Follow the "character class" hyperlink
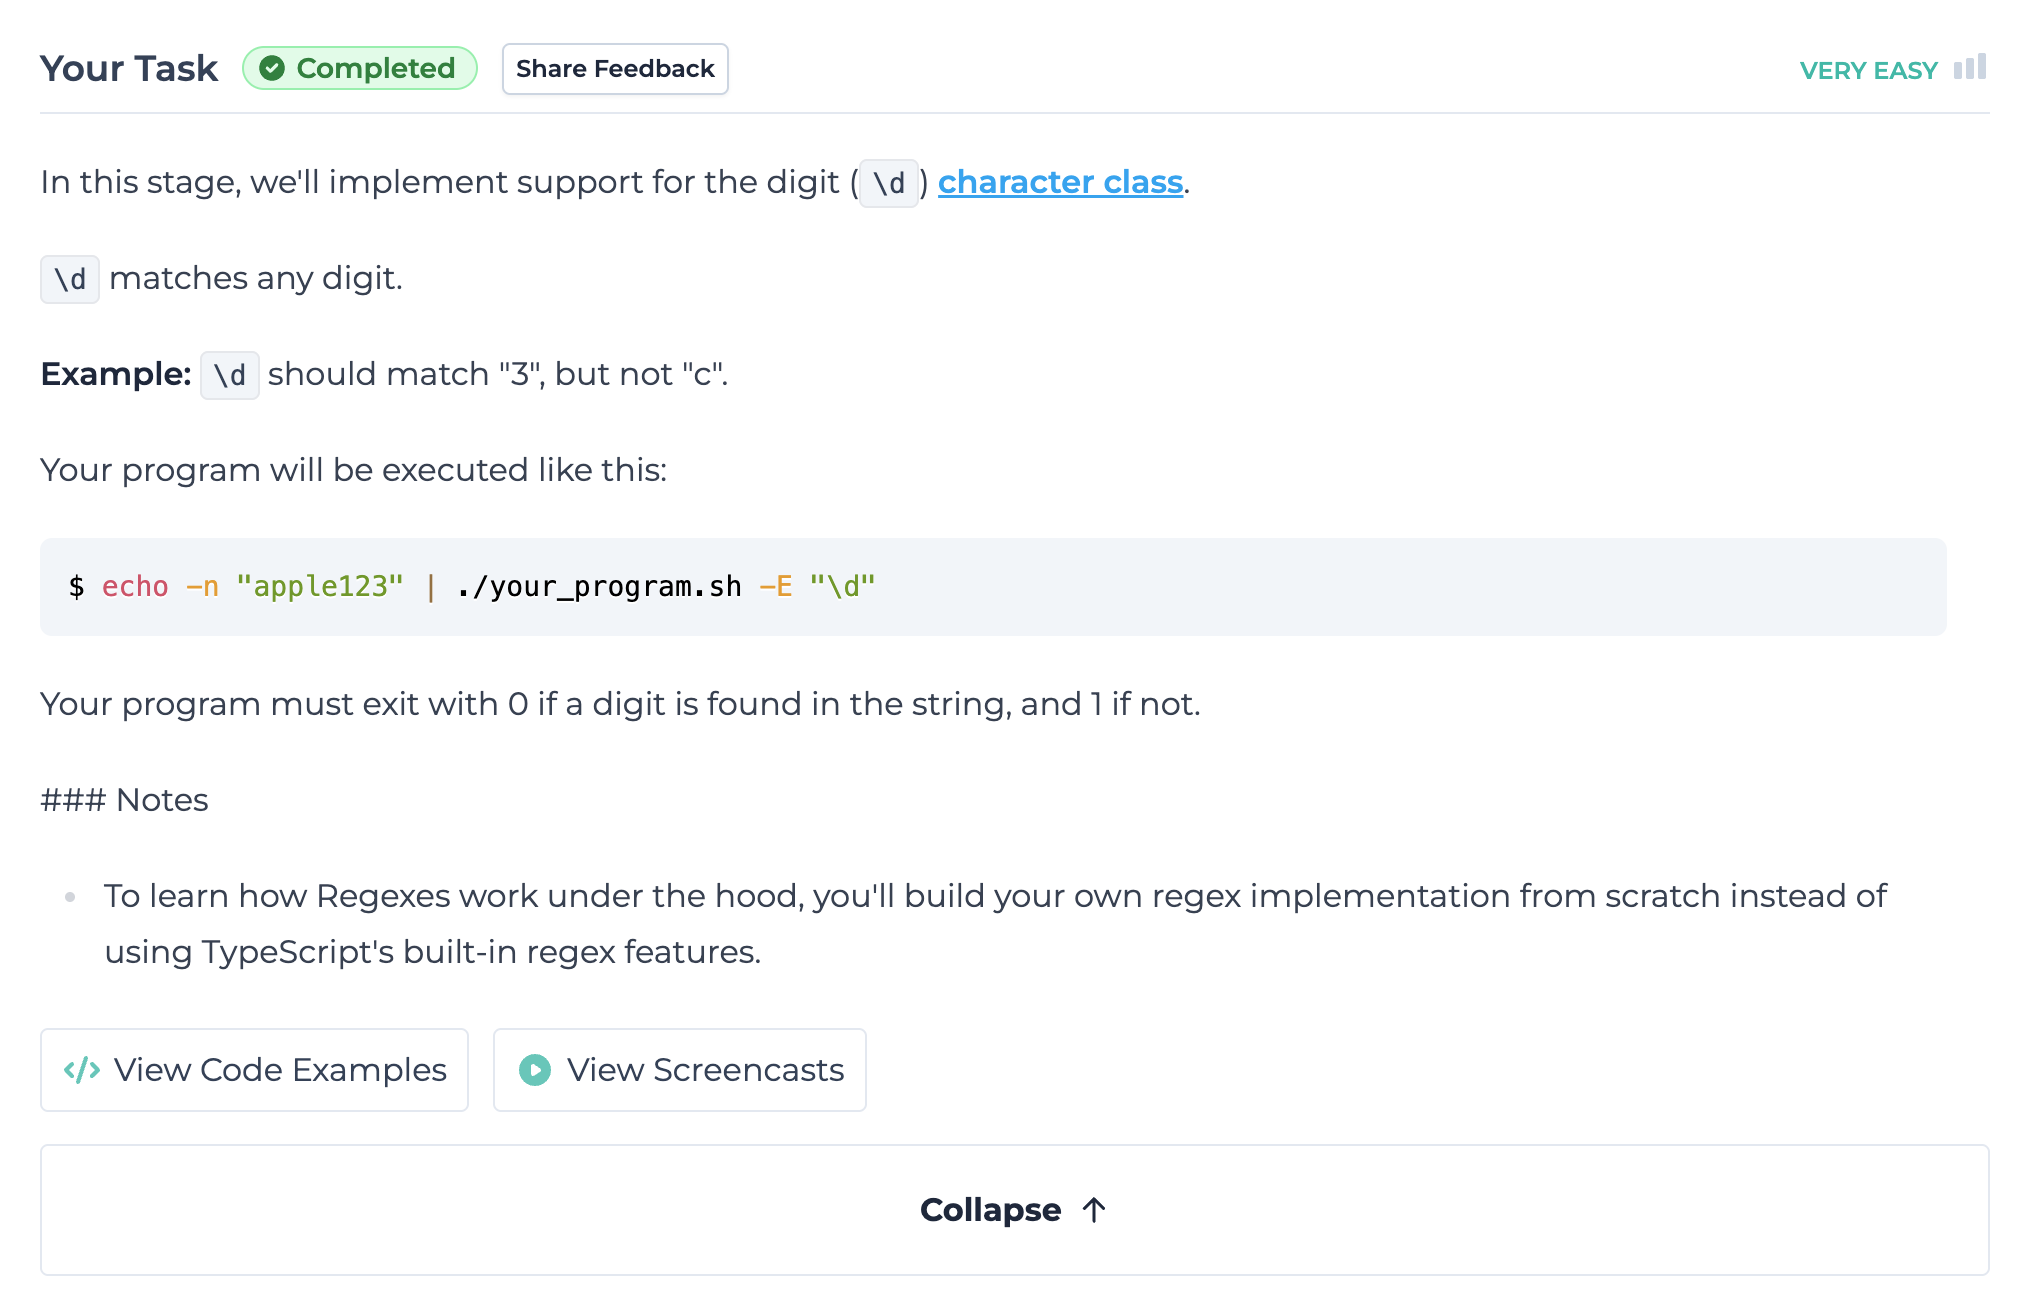Viewport: 2030px width, 1314px height. [x=1060, y=182]
